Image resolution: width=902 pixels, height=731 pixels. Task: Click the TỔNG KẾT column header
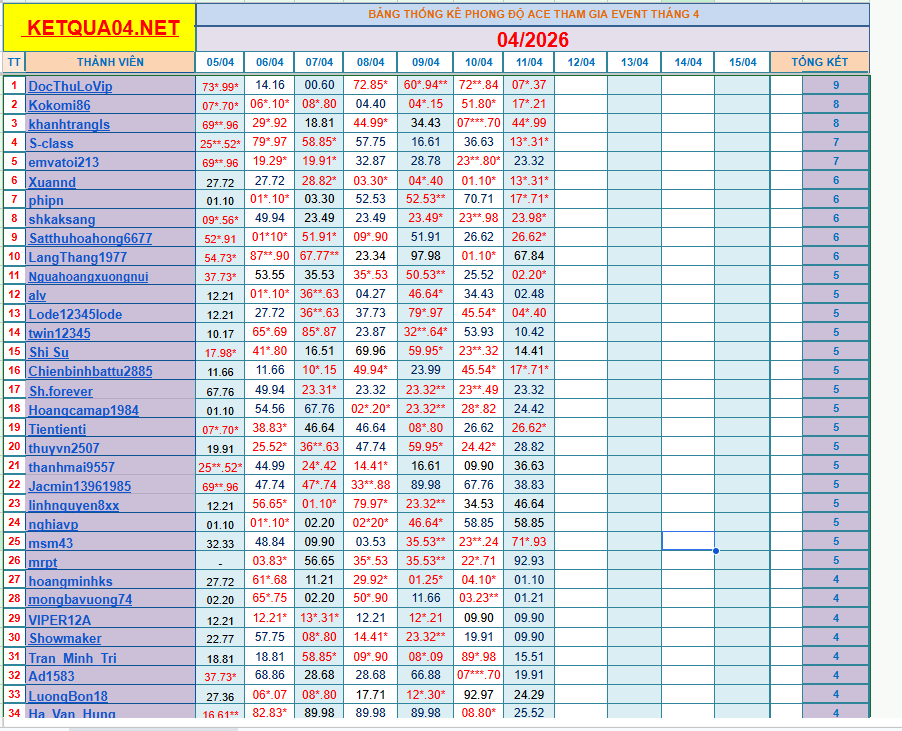point(819,62)
